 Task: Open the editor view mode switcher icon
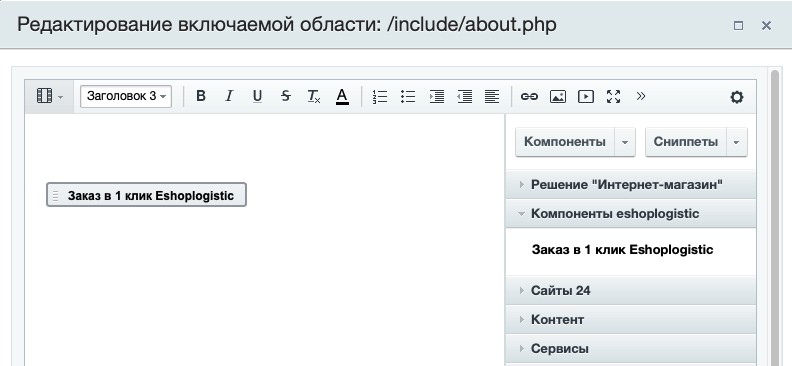[49, 96]
